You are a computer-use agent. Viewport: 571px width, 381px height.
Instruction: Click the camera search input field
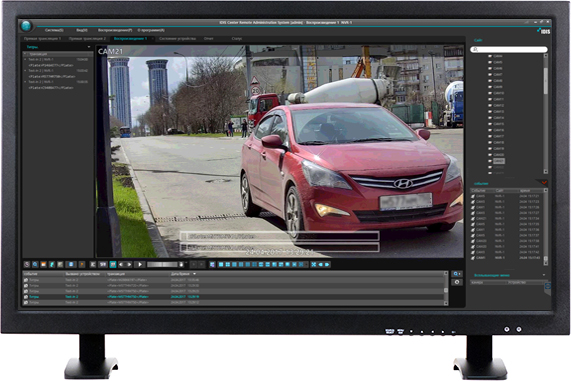coord(509,49)
